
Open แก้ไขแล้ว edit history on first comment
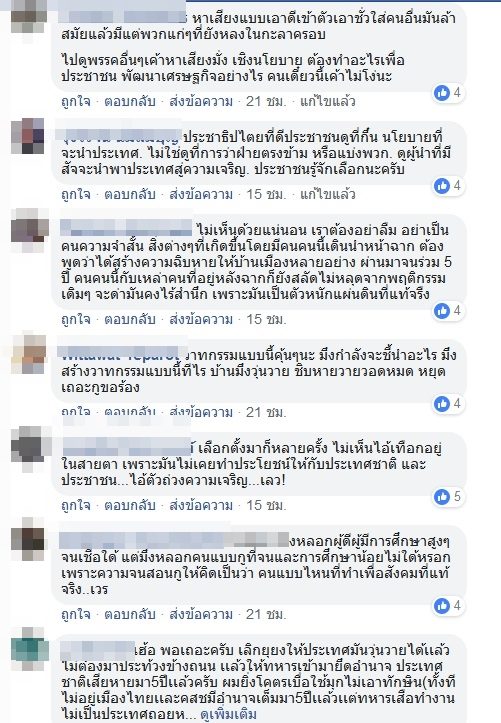click(x=328, y=101)
